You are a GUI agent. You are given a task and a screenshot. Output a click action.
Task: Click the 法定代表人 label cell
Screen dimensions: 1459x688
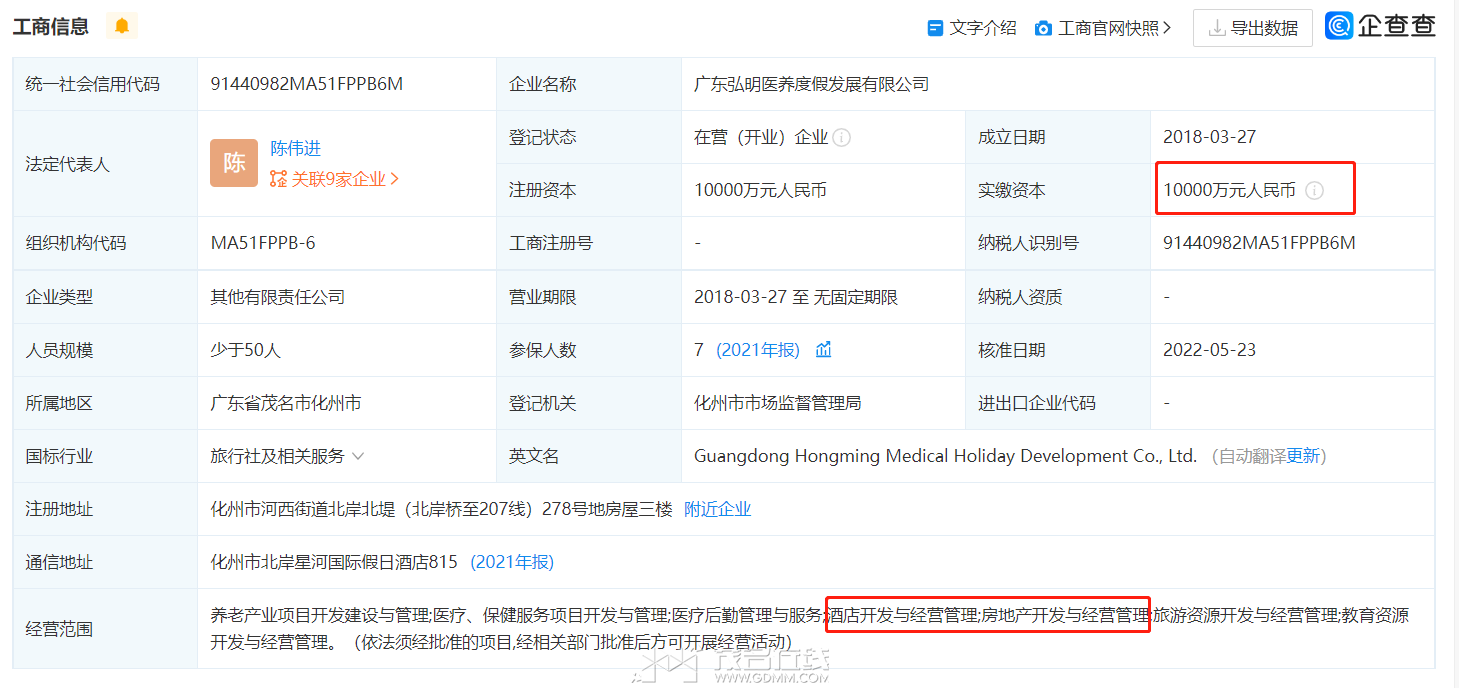[105, 164]
